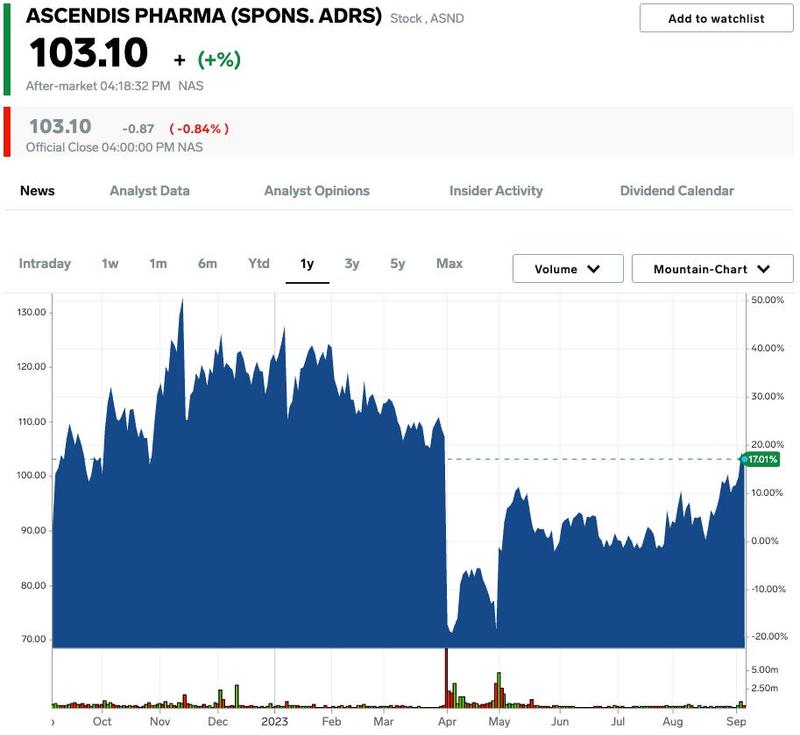Add ASND stock to watchlist
This screenshot has height=735, width=800.
pyautogui.click(x=716, y=18)
